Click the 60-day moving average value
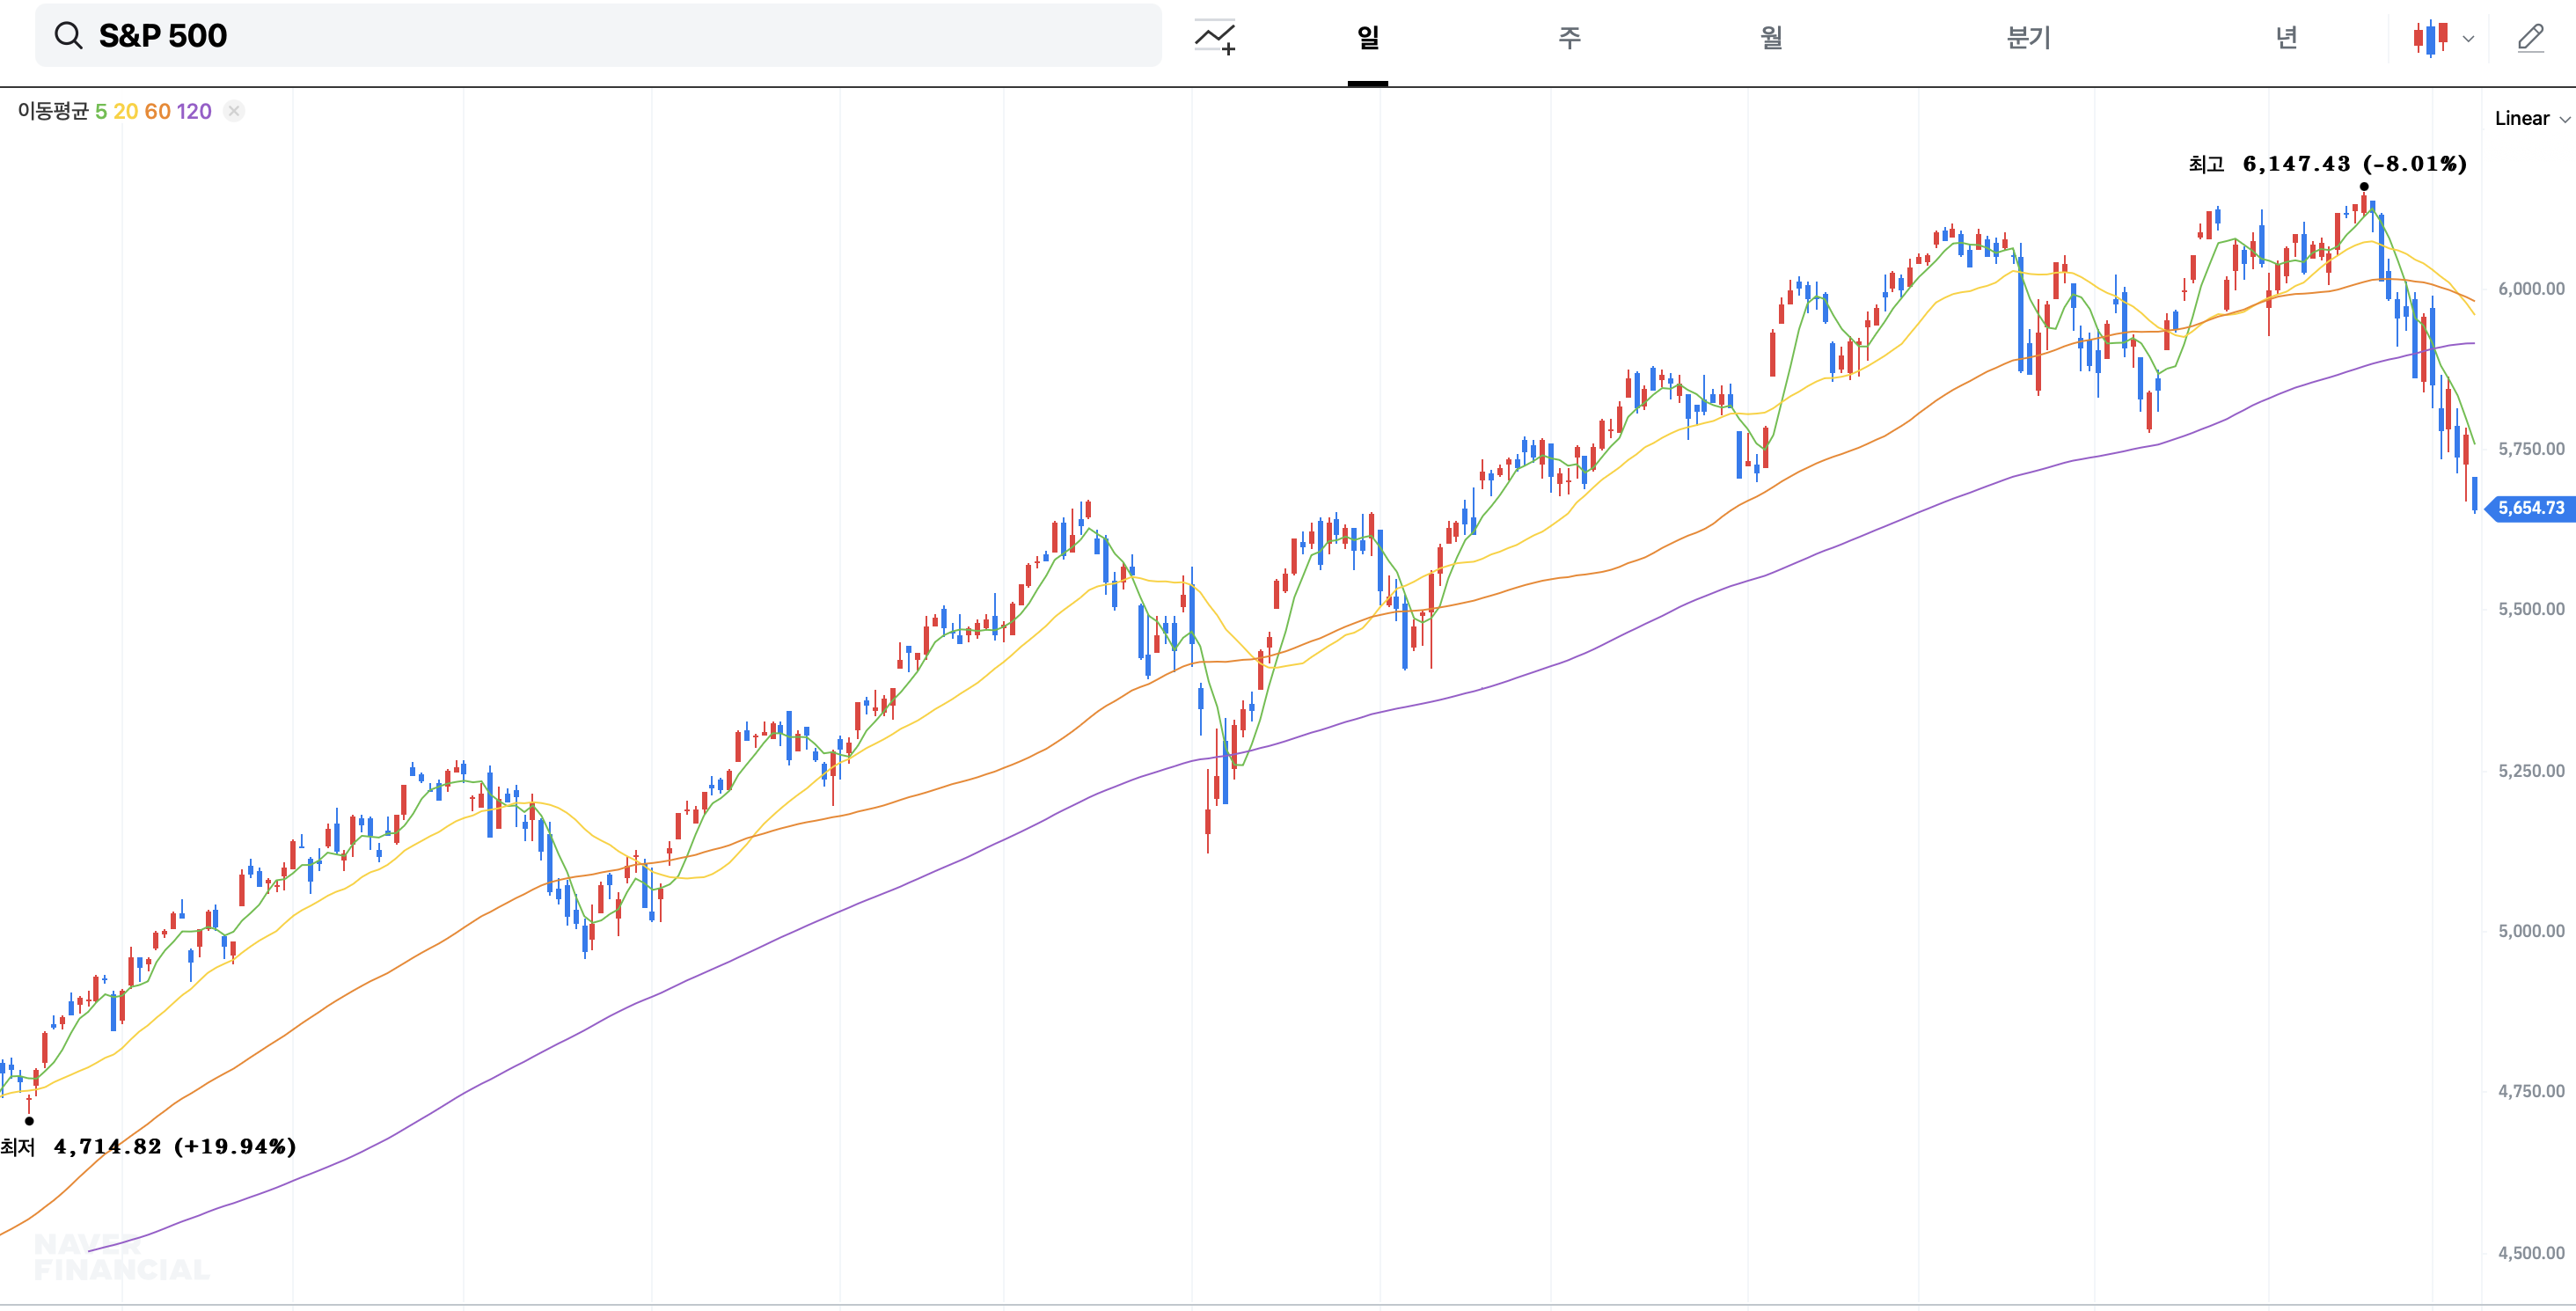Screen dimensions: 2576x1311 (158, 111)
